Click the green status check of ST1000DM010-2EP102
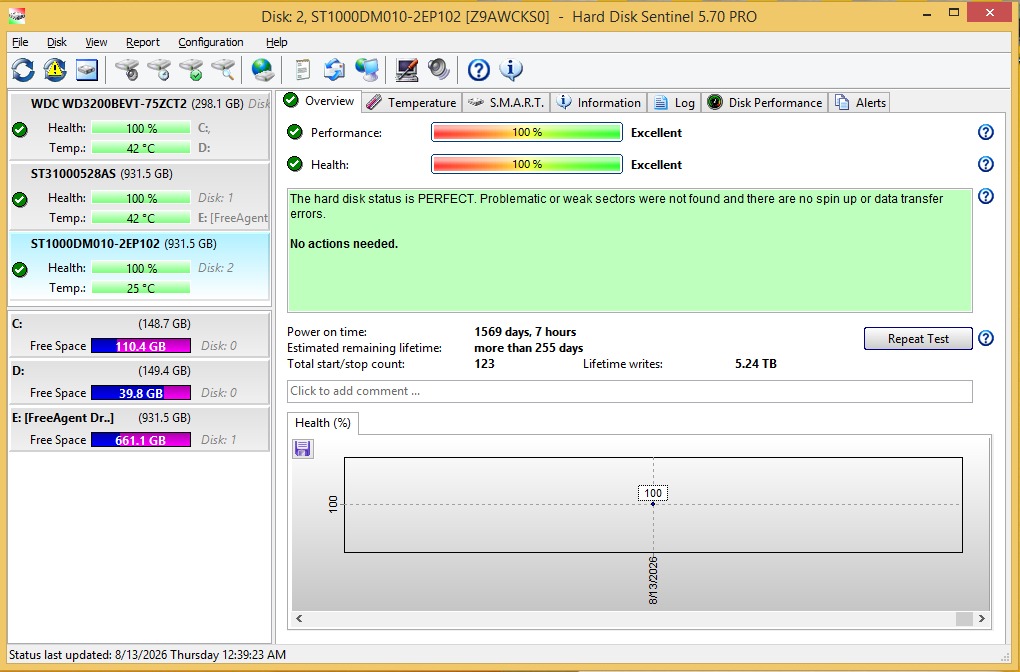 point(20,269)
